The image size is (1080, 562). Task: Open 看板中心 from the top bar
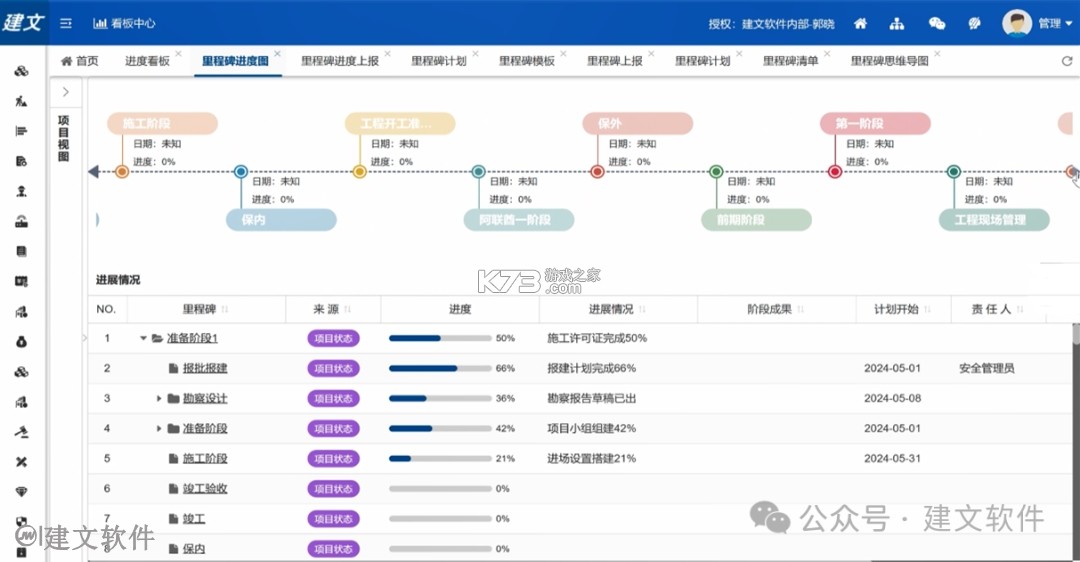click(x=125, y=23)
